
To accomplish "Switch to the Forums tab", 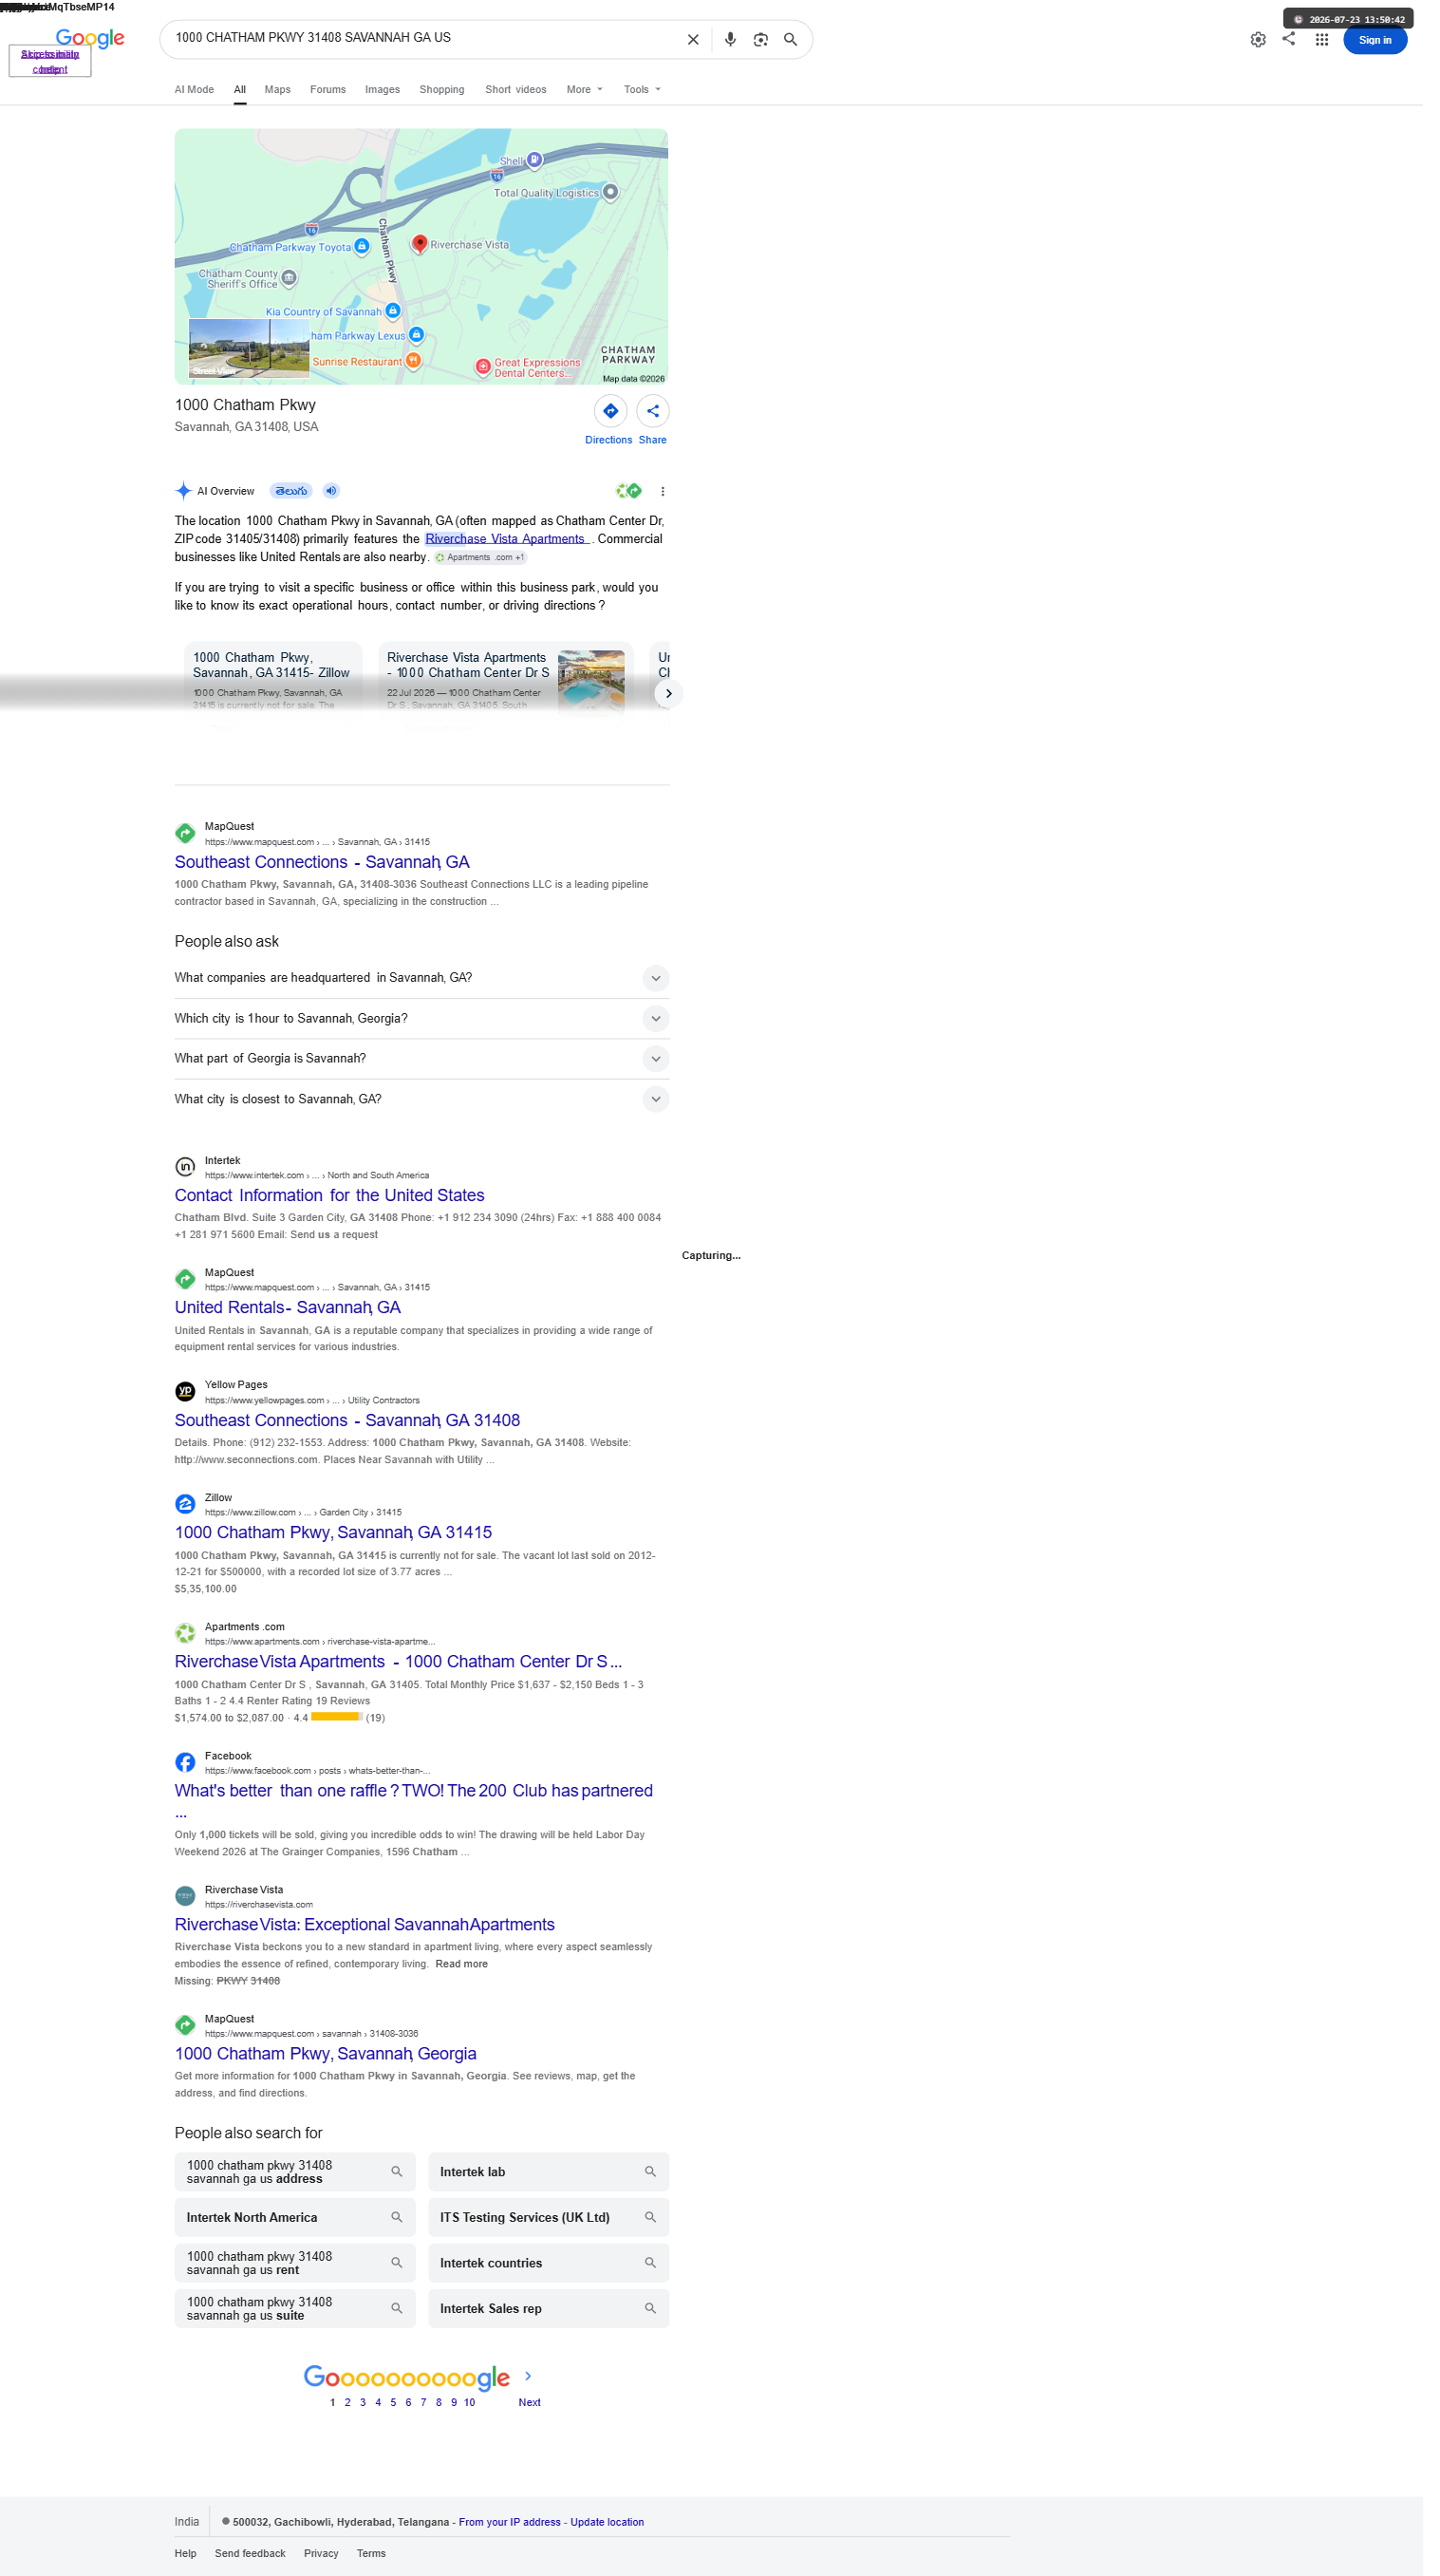I will [x=328, y=90].
